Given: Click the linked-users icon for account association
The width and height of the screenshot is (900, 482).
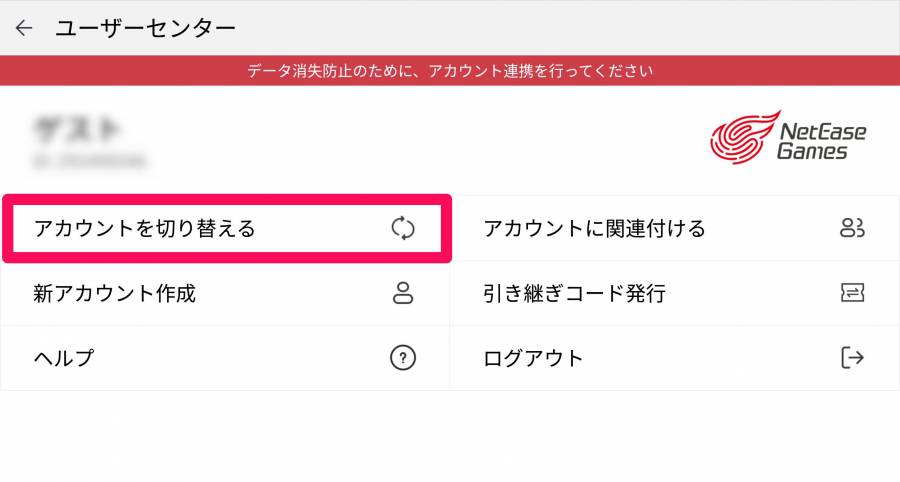Looking at the screenshot, I should (852, 228).
